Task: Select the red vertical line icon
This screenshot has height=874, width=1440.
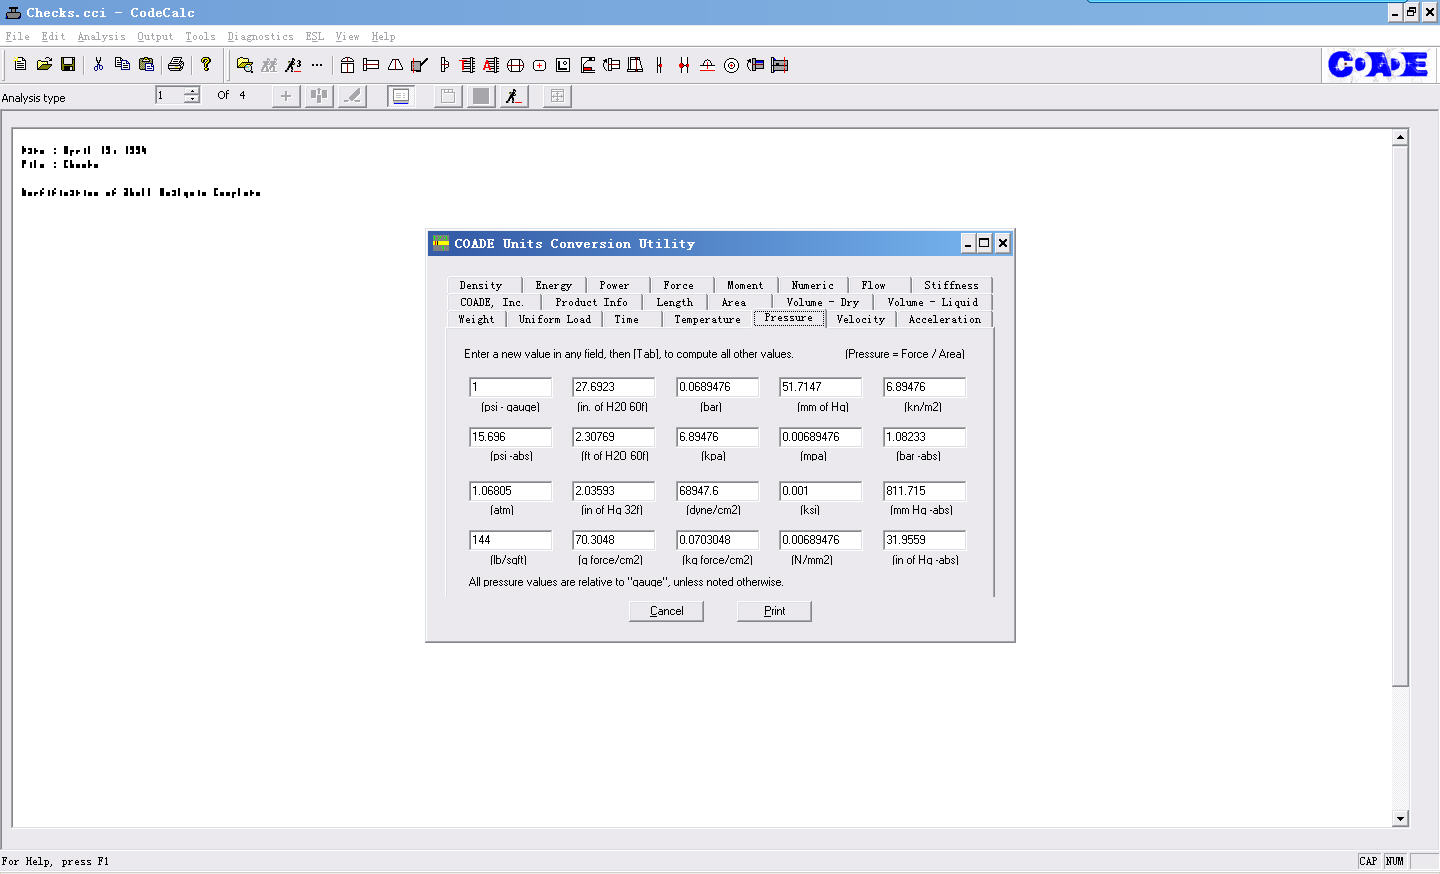Action: click(x=659, y=65)
